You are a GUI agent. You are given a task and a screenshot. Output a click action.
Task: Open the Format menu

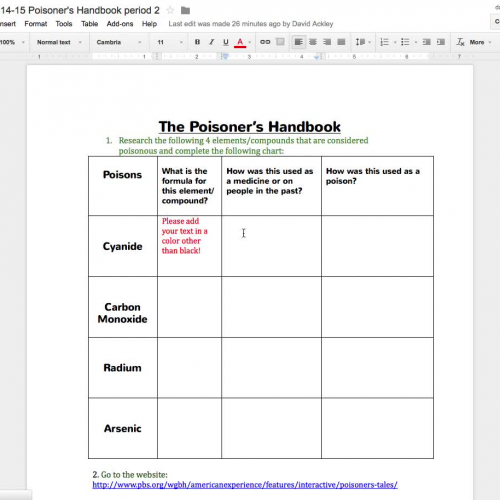click(36, 24)
